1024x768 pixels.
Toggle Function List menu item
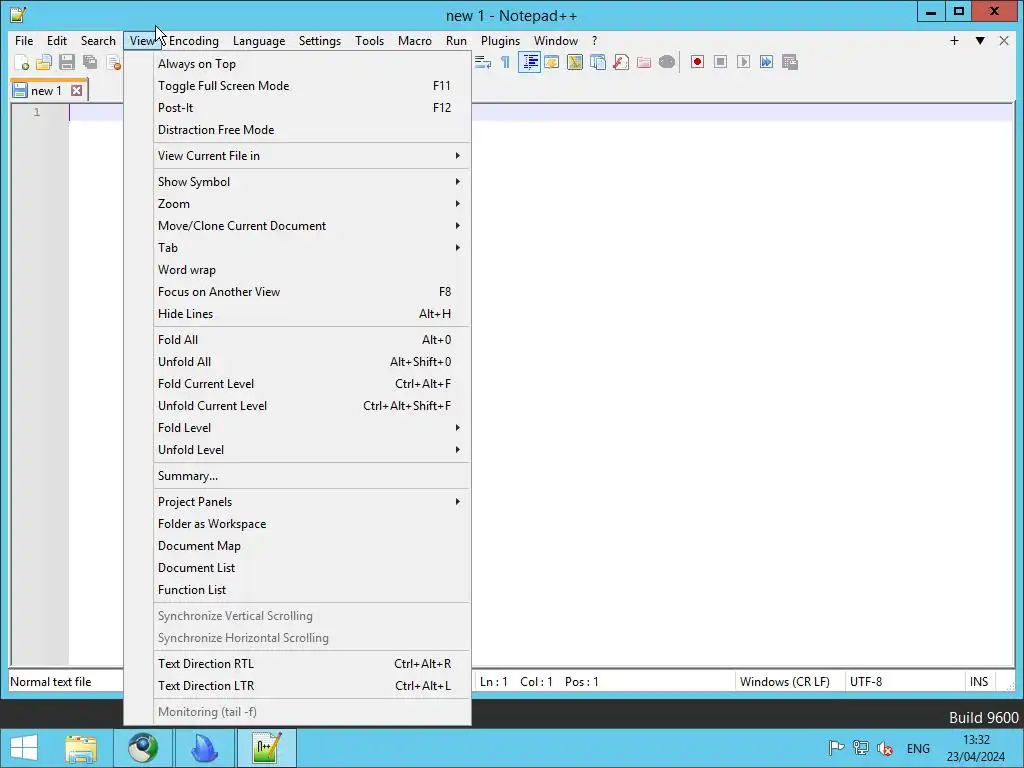(x=312, y=590)
